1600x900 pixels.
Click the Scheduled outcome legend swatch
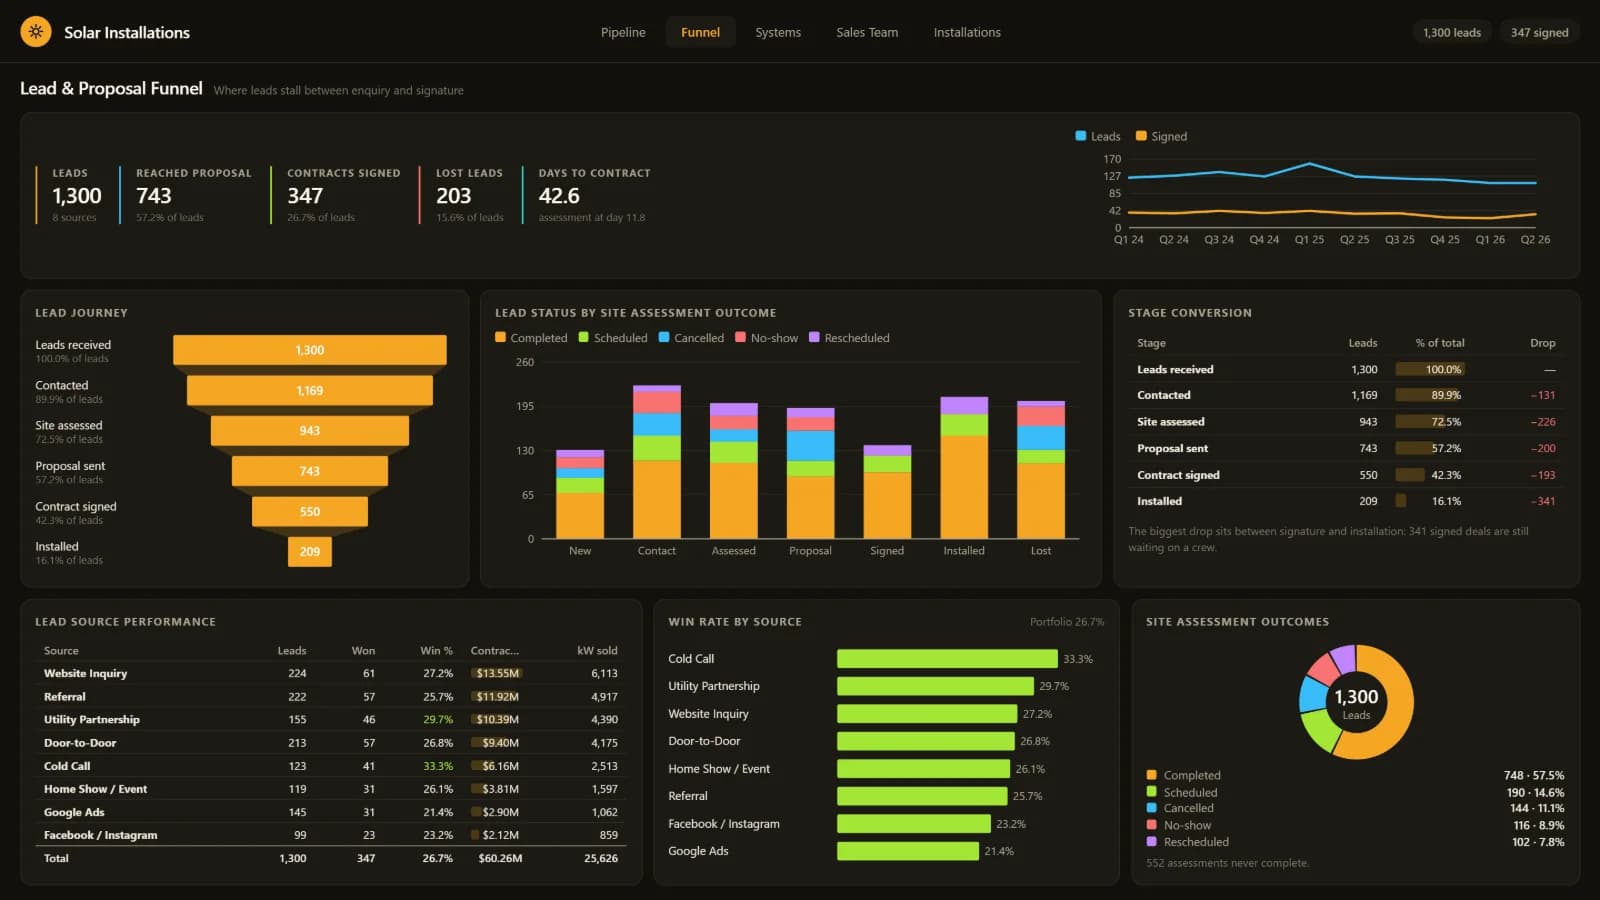click(1151, 792)
